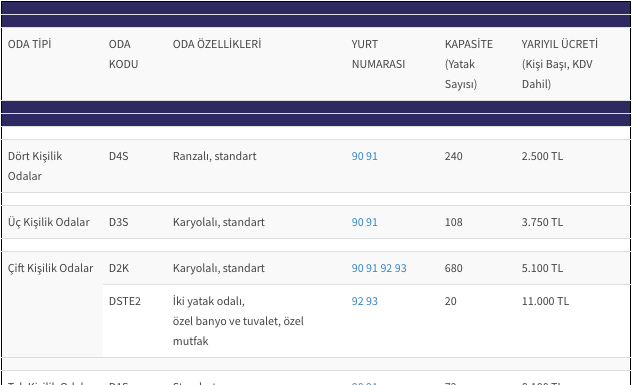Screen dimensions: 633x385
Task: Select the price '2.500 TL'
Action: pyautogui.click(x=542, y=156)
